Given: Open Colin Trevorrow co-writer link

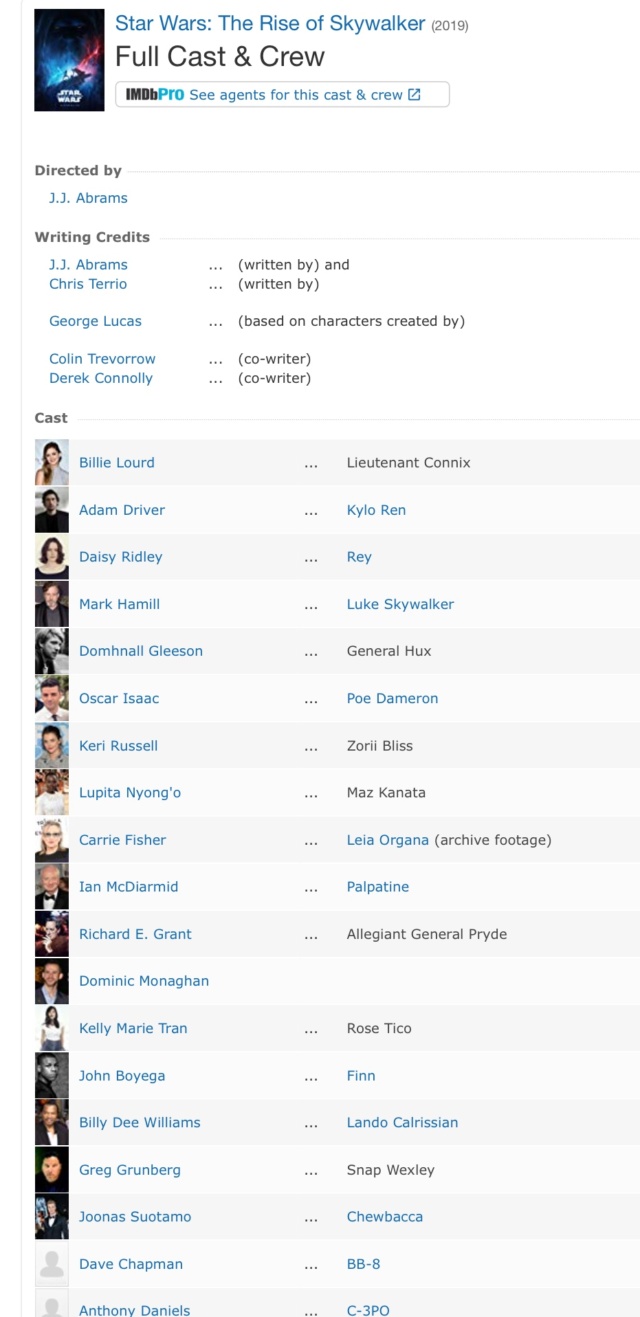Looking at the screenshot, I should click(102, 359).
